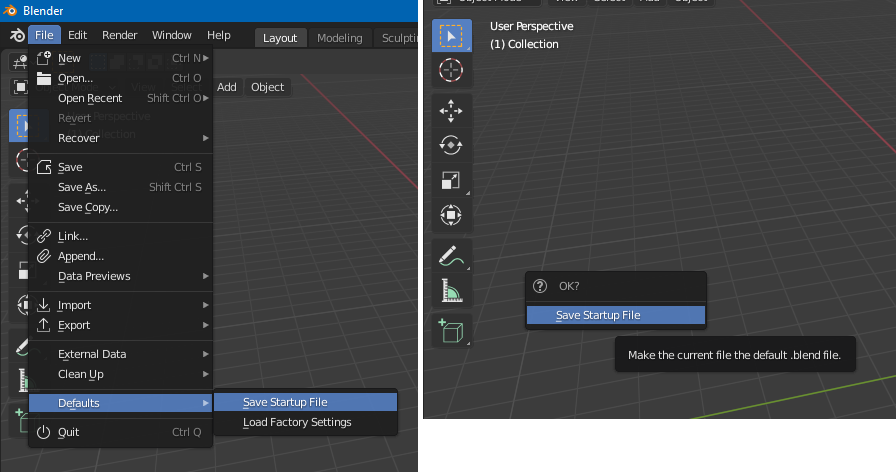The width and height of the screenshot is (896, 472).
Task: Click Save Startup File in Defaults submenu
Action: 306,402
